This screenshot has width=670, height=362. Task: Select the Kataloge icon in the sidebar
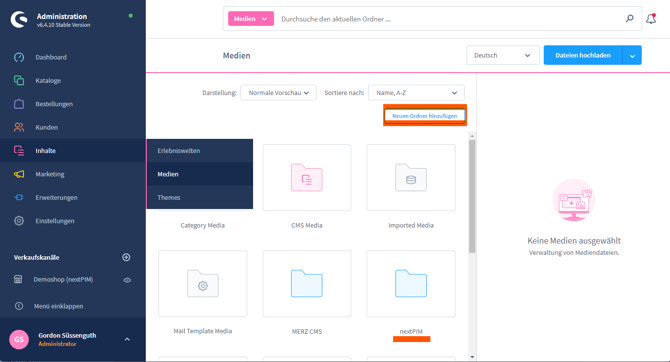coord(19,80)
